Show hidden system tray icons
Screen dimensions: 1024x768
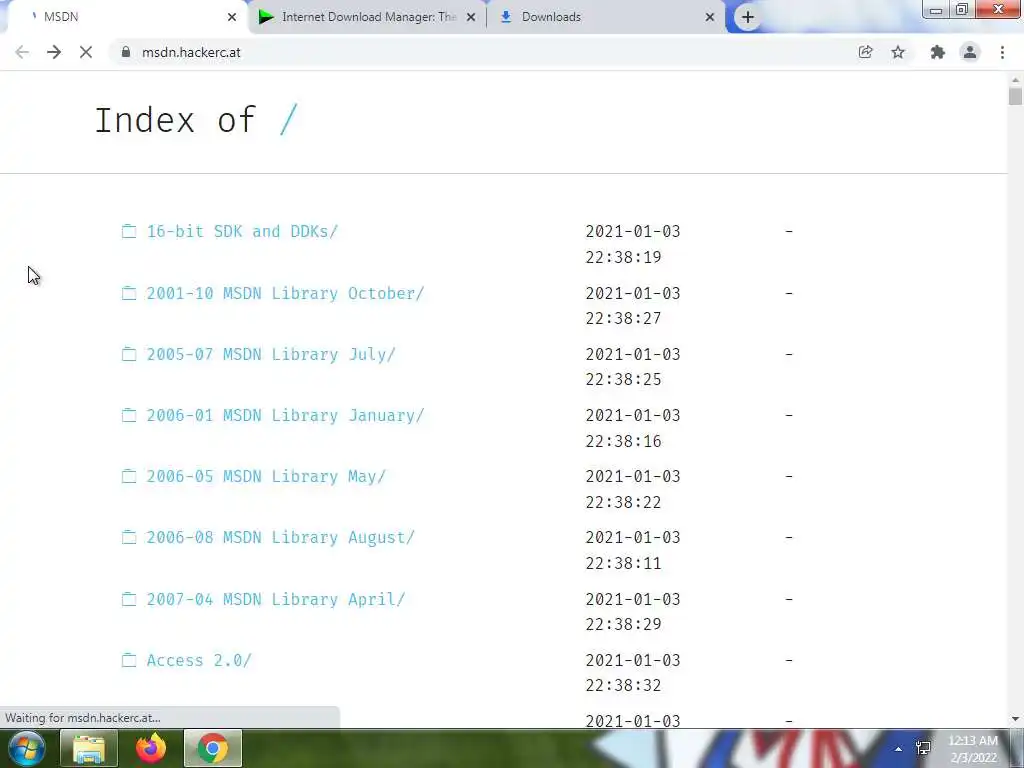tap(899, 749)
